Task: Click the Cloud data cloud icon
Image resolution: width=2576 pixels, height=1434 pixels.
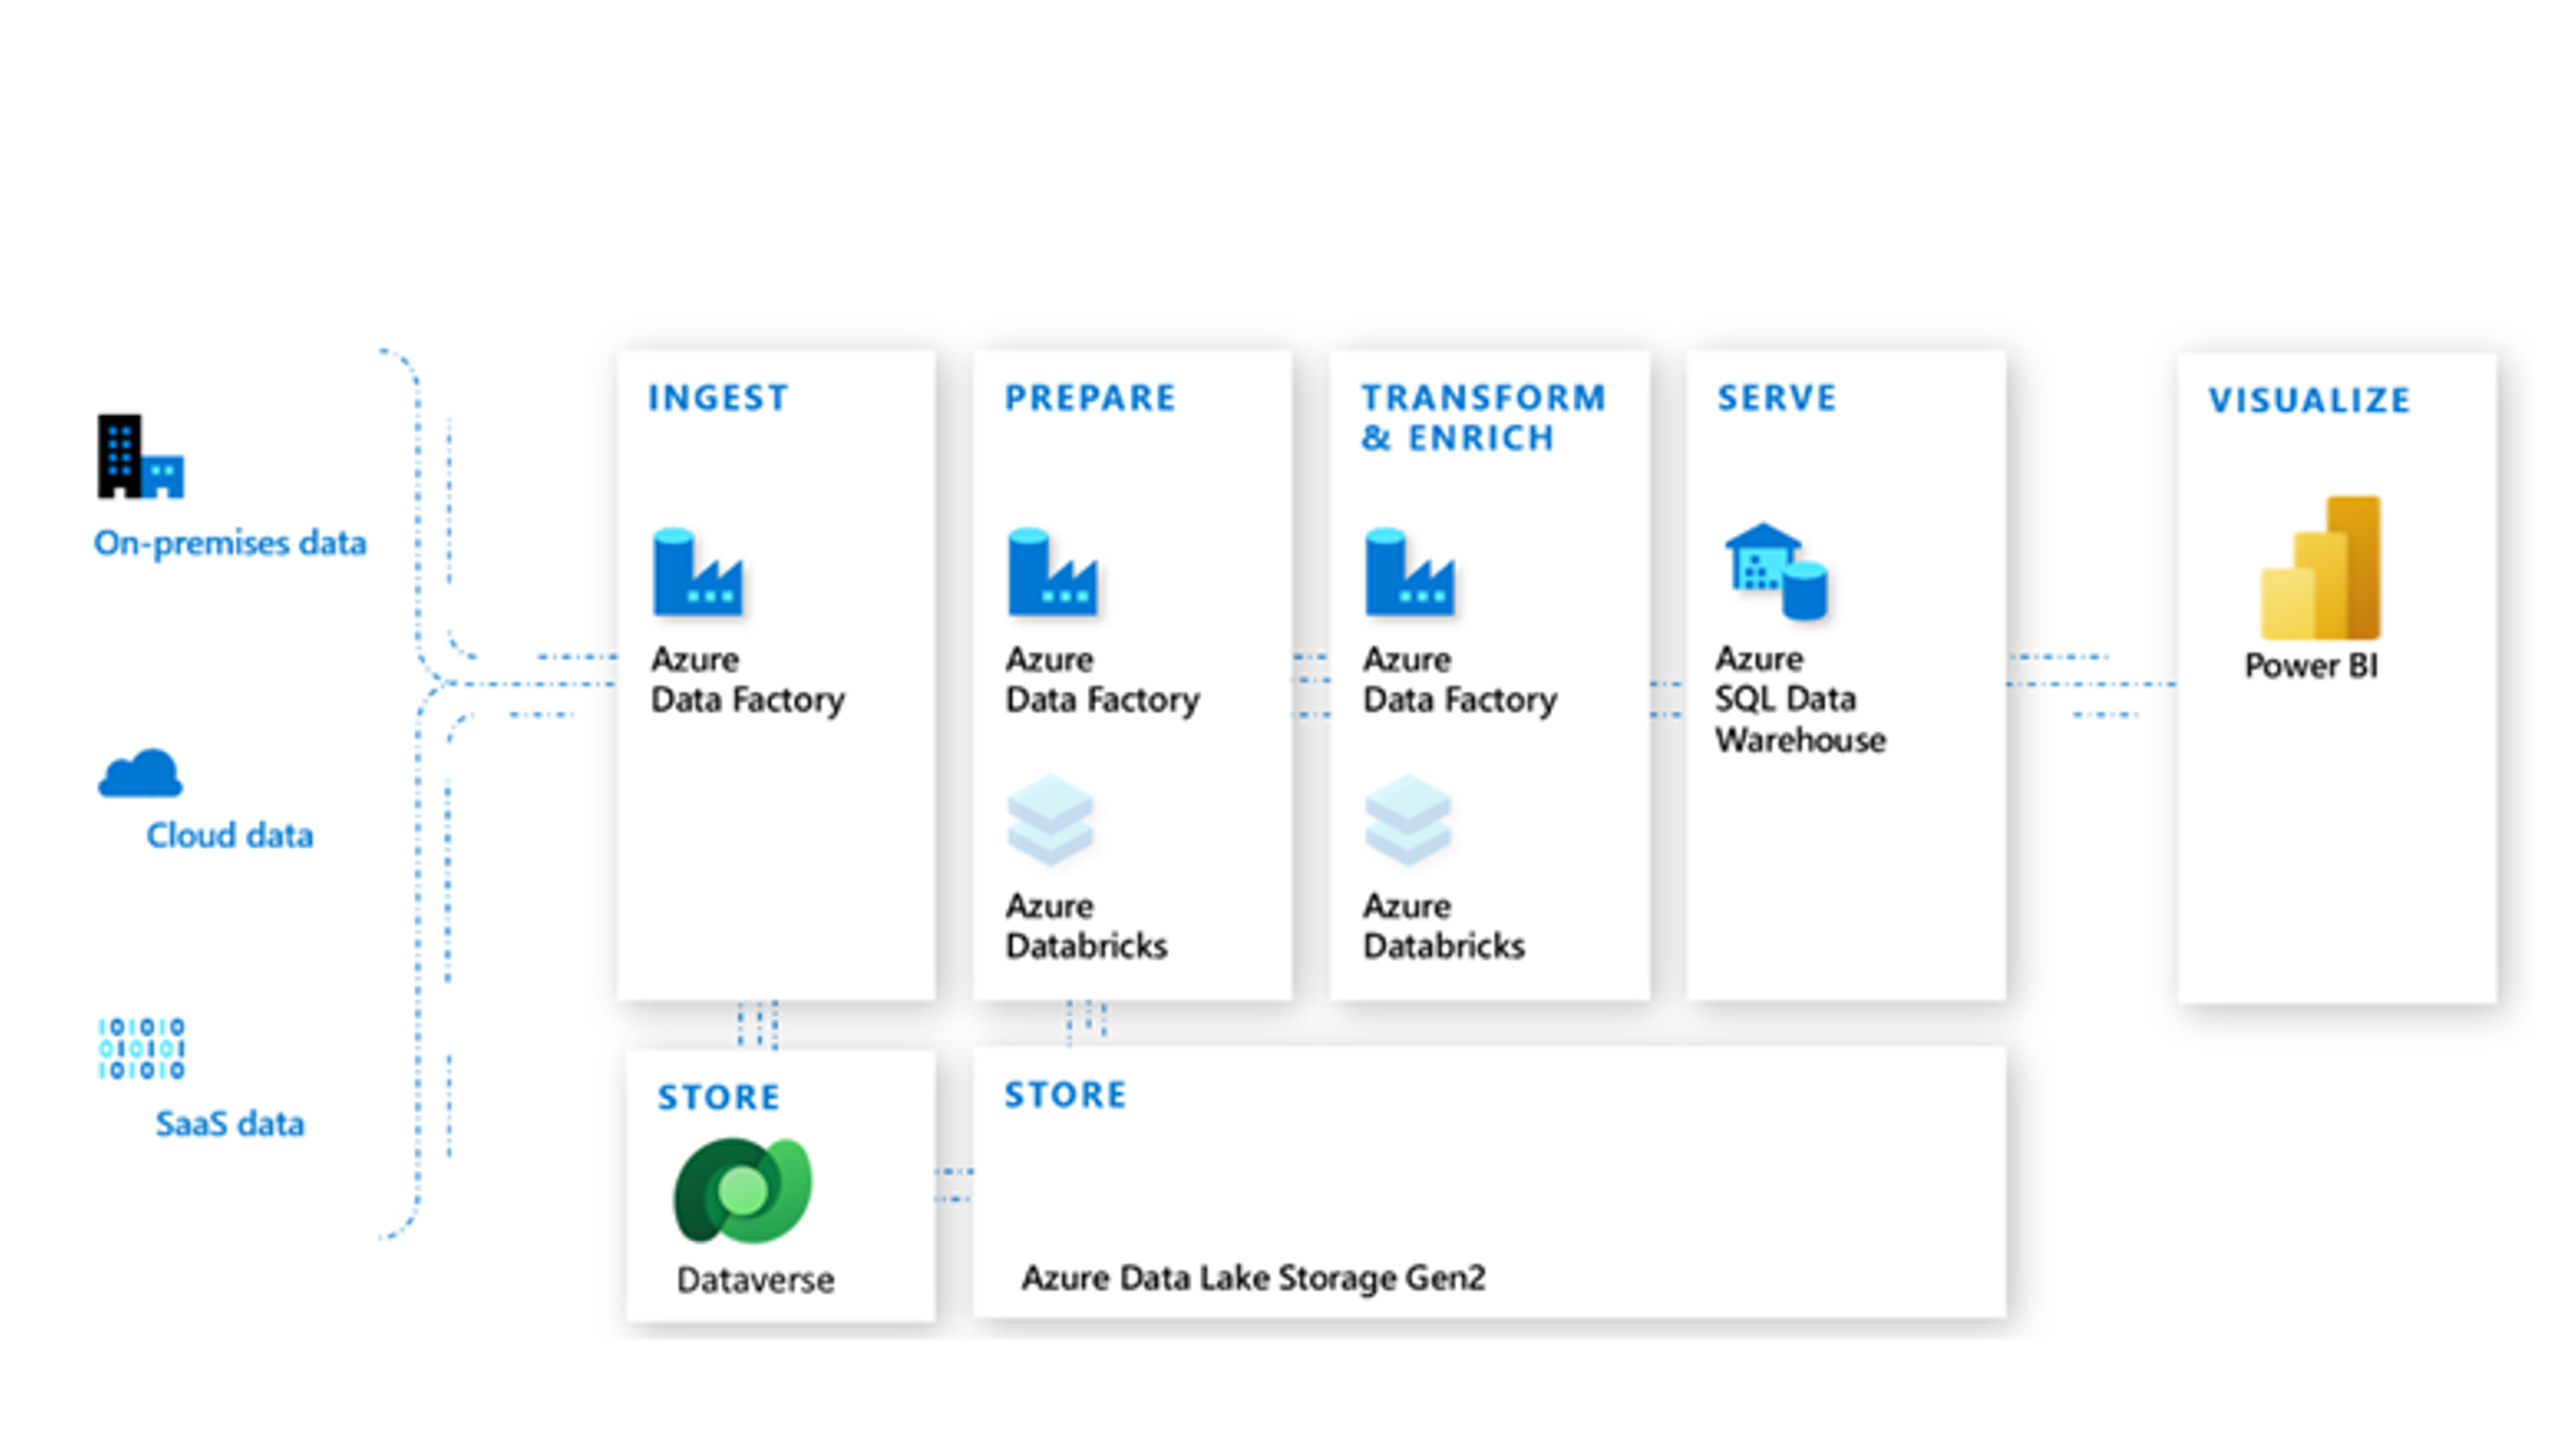Action: coord(140,773)
